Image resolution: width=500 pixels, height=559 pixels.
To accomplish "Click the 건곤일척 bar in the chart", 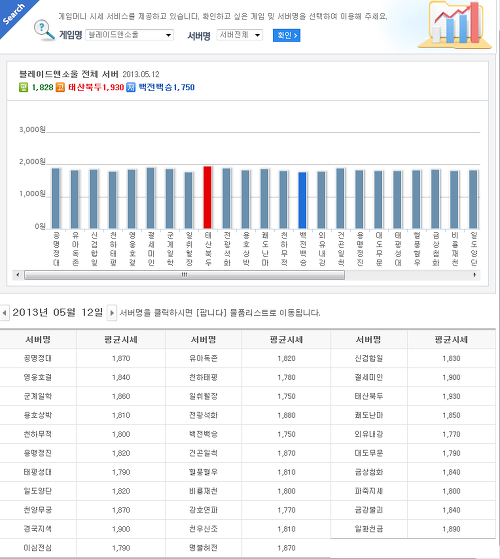I will click(x=340, y=198).
